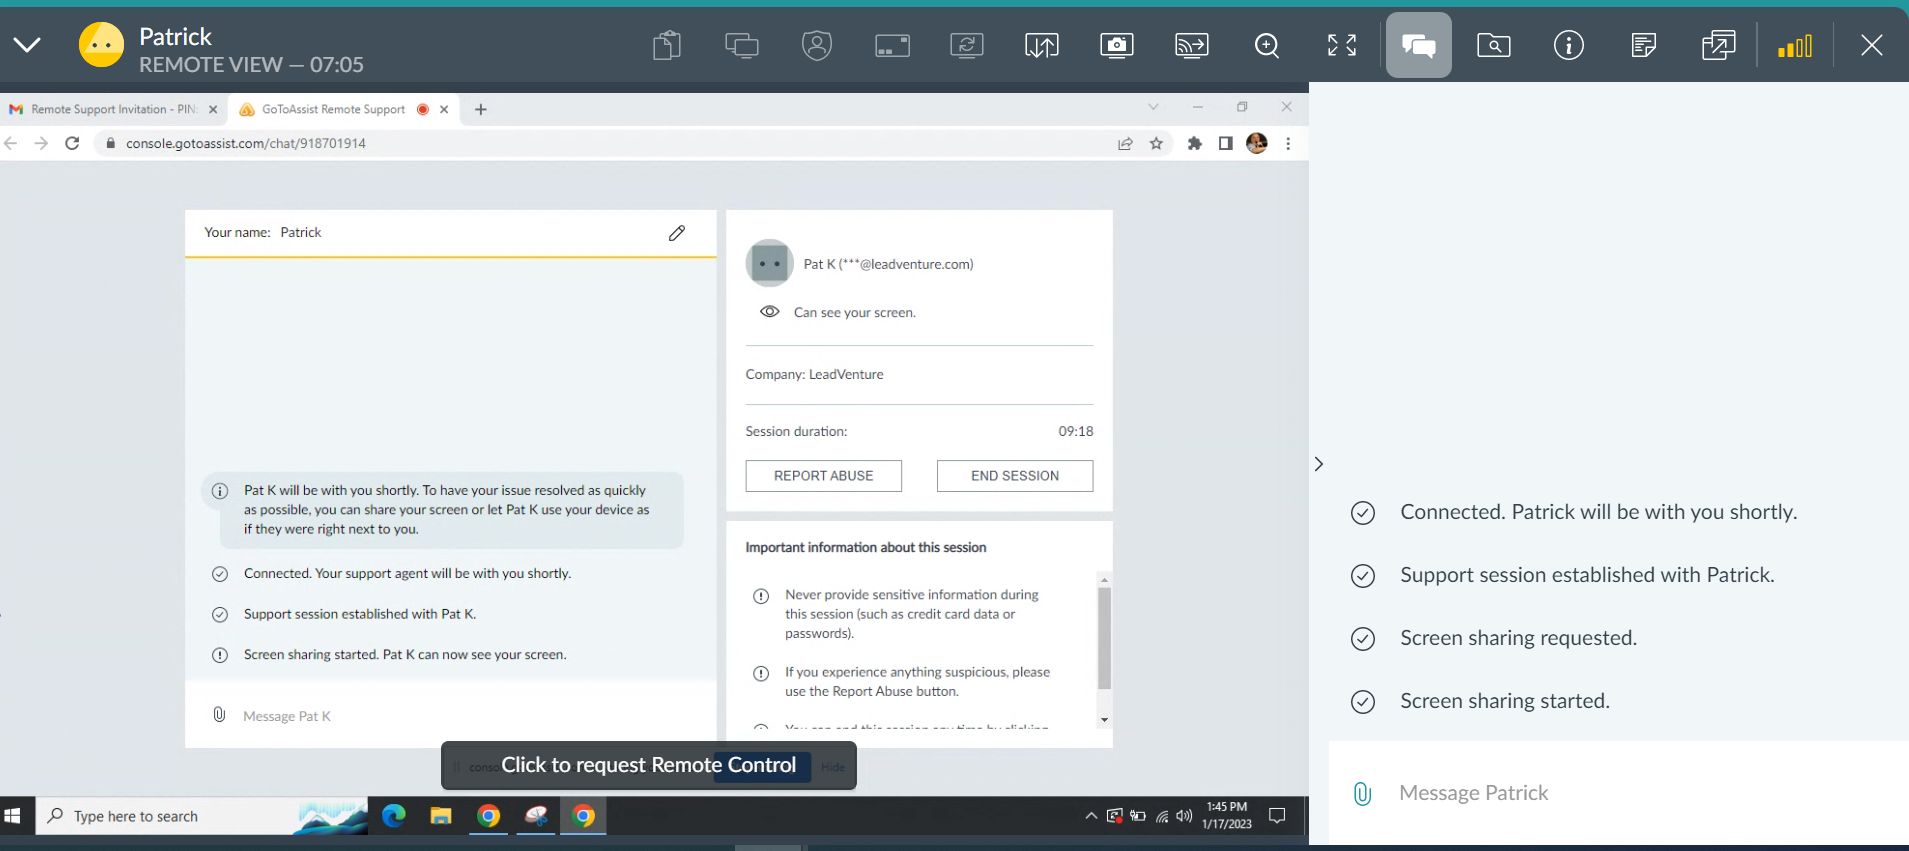
Task: Open the session notes icon
Action: pos(1643,45)
